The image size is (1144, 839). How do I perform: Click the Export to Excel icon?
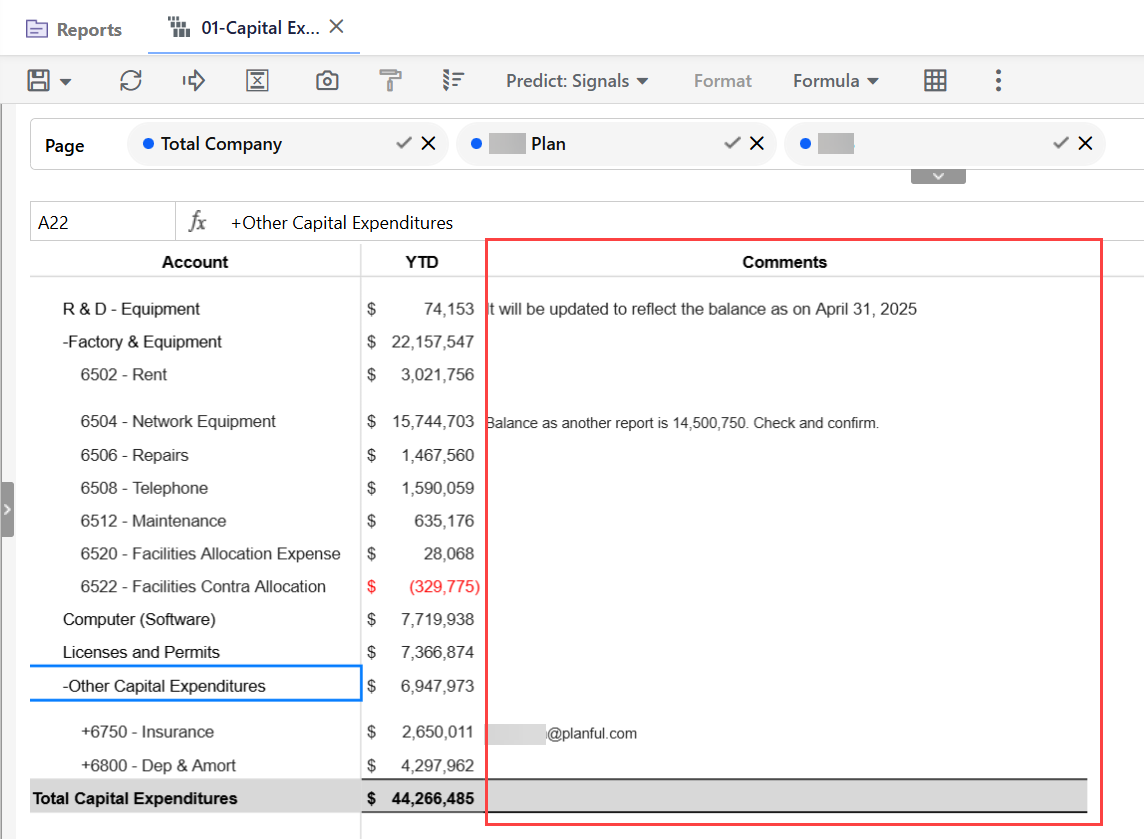pos(257,80)
